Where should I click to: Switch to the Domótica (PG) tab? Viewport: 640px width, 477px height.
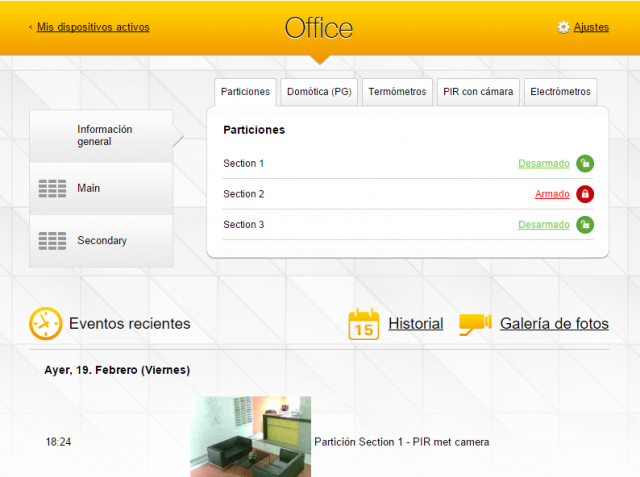tap(319, 92)
